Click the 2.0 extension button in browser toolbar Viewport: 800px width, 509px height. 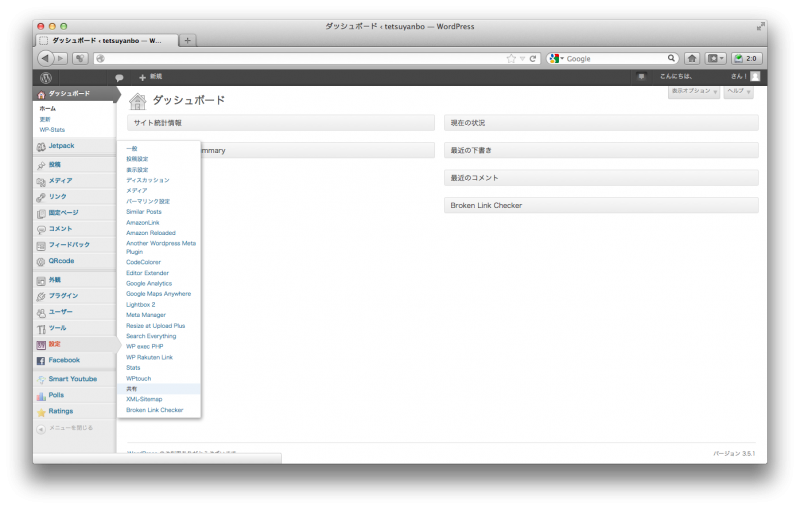click(x=746, y=58)
